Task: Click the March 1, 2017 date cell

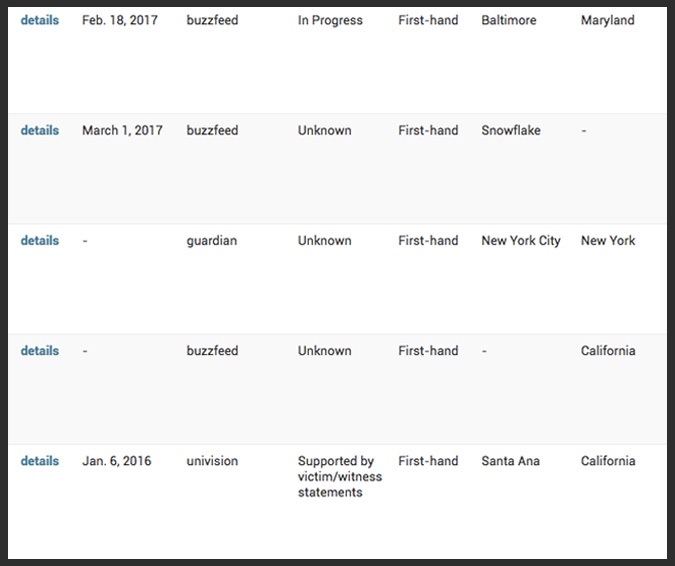Action: [x=122, y=130]
